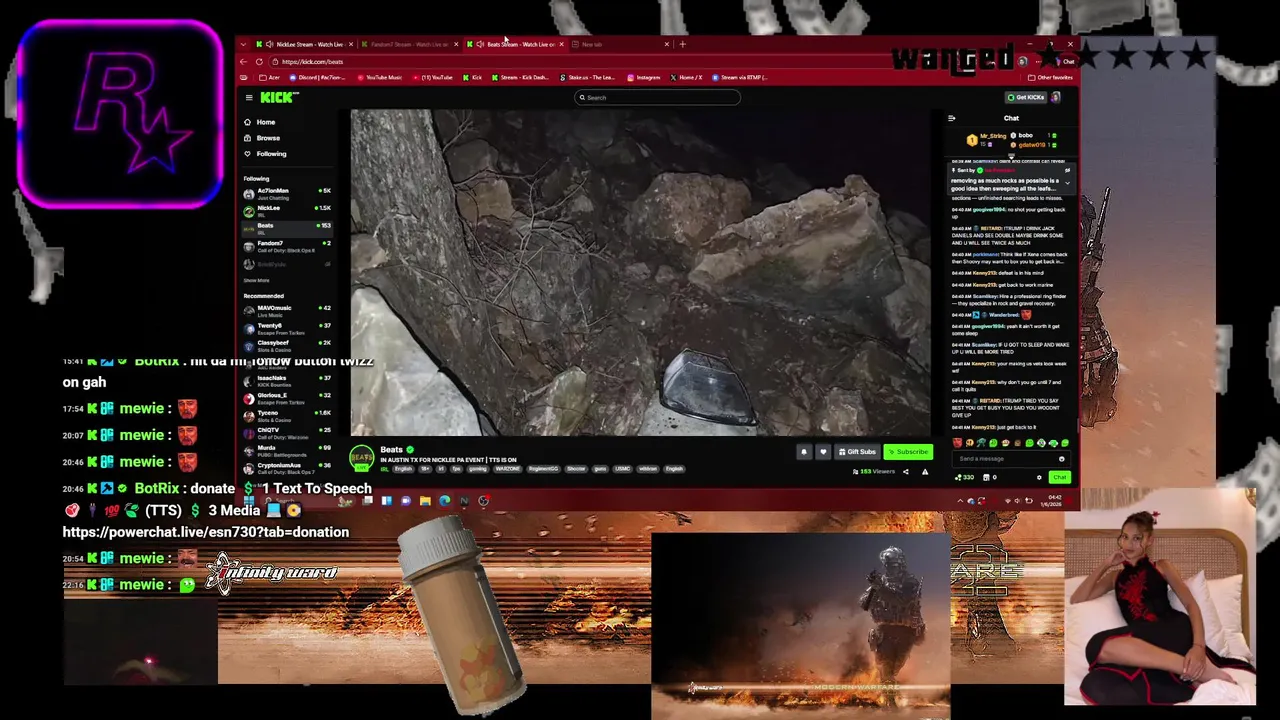The height and width of the screenshot is (720, 1280).
Task: Open the Kick hamburger sidebar menu
Action: click(249, 97)
